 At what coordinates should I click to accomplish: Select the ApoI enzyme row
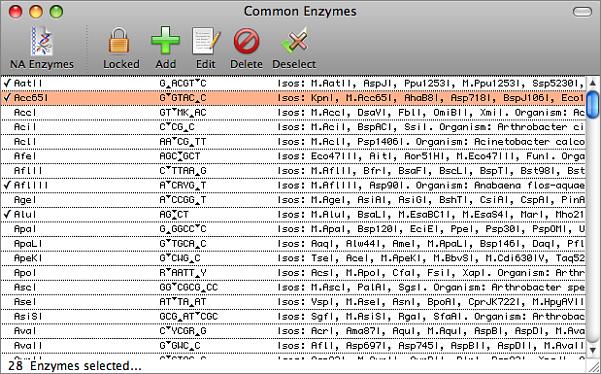click(293, 272)
